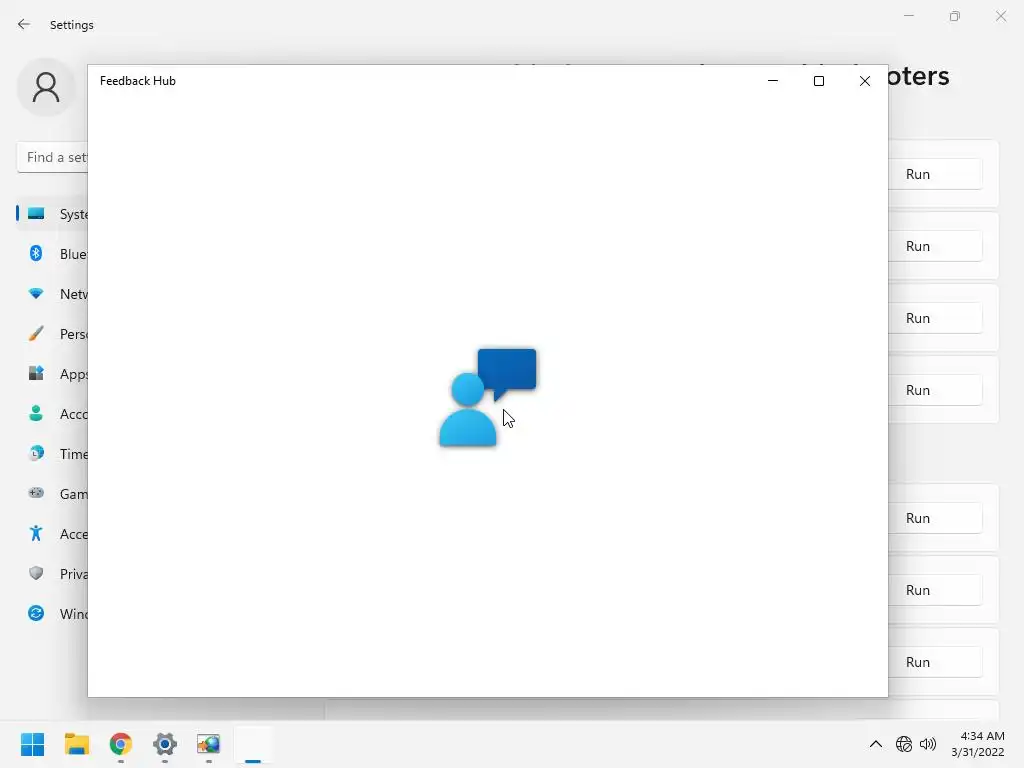This screenshot has width=1024, height=768.
Task: Launch File Explorer from the taskbar
Action: (x=76, y=744)
